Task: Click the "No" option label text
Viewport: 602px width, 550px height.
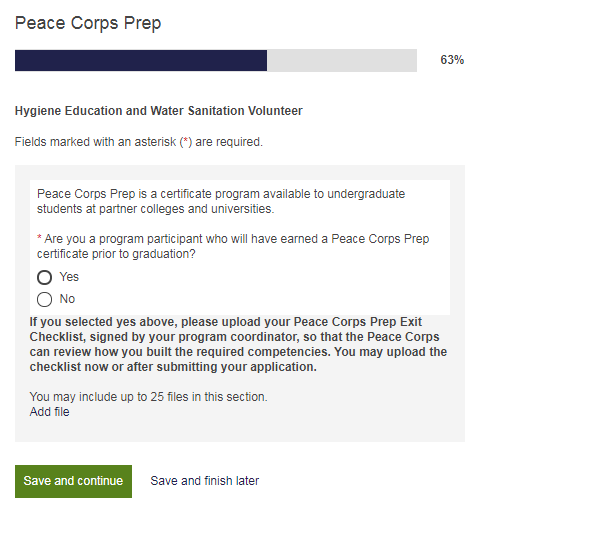Action: [67, 299]
